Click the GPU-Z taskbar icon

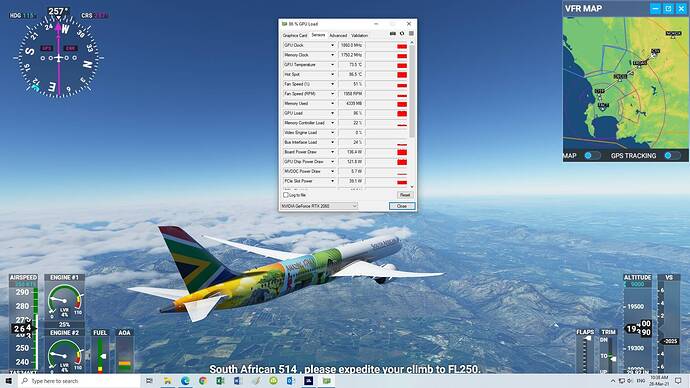327,381
